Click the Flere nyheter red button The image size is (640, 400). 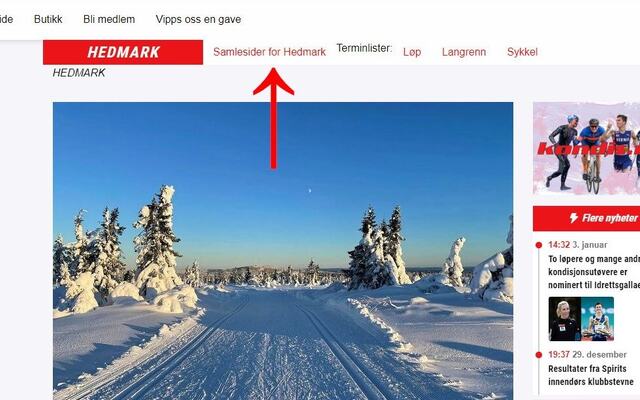(586, 218)
